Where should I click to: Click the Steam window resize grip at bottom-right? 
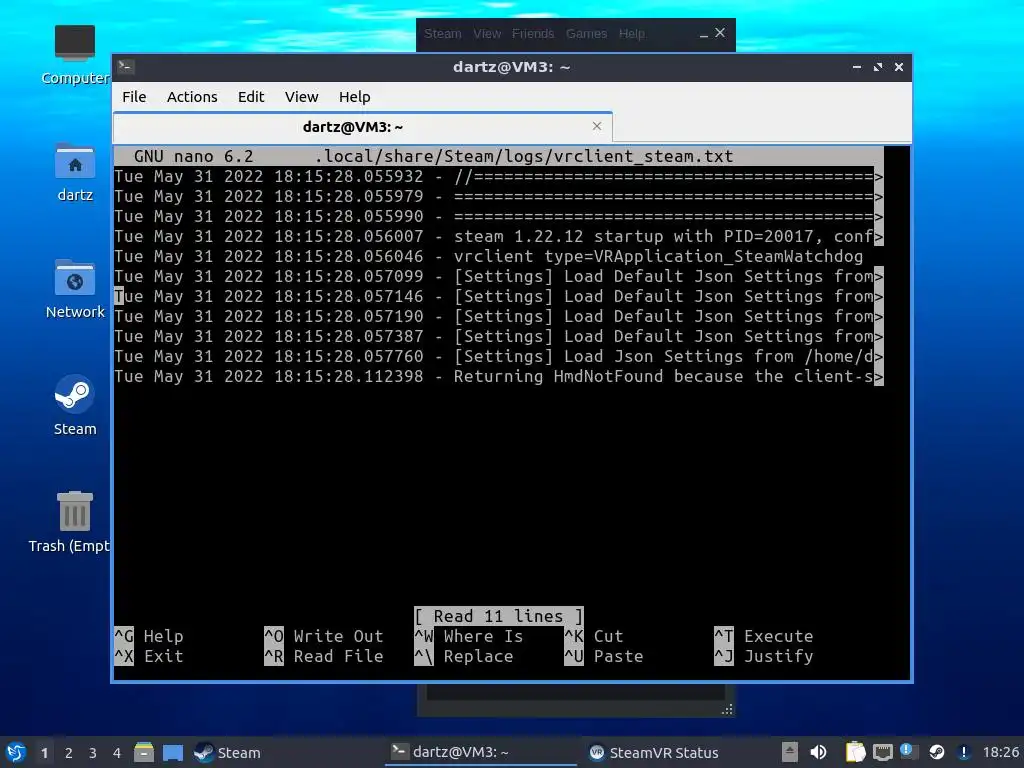coord(727,709)
